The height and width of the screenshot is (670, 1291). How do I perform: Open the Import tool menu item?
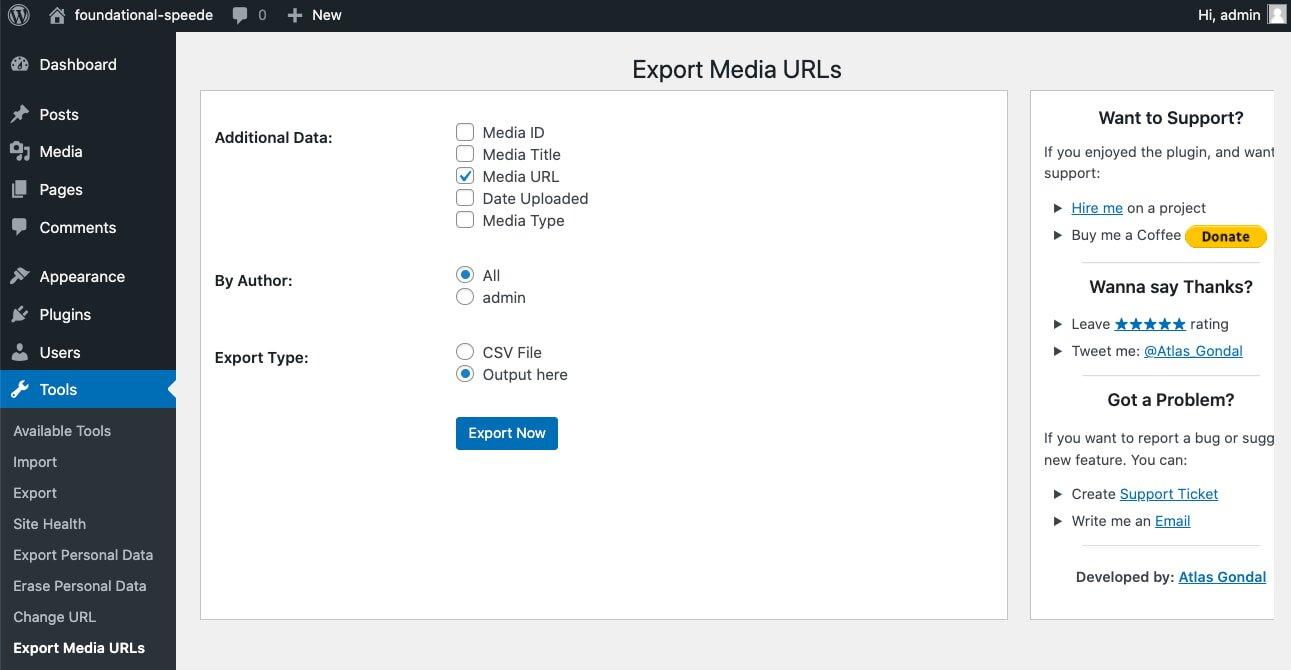(x=35, y=461)
